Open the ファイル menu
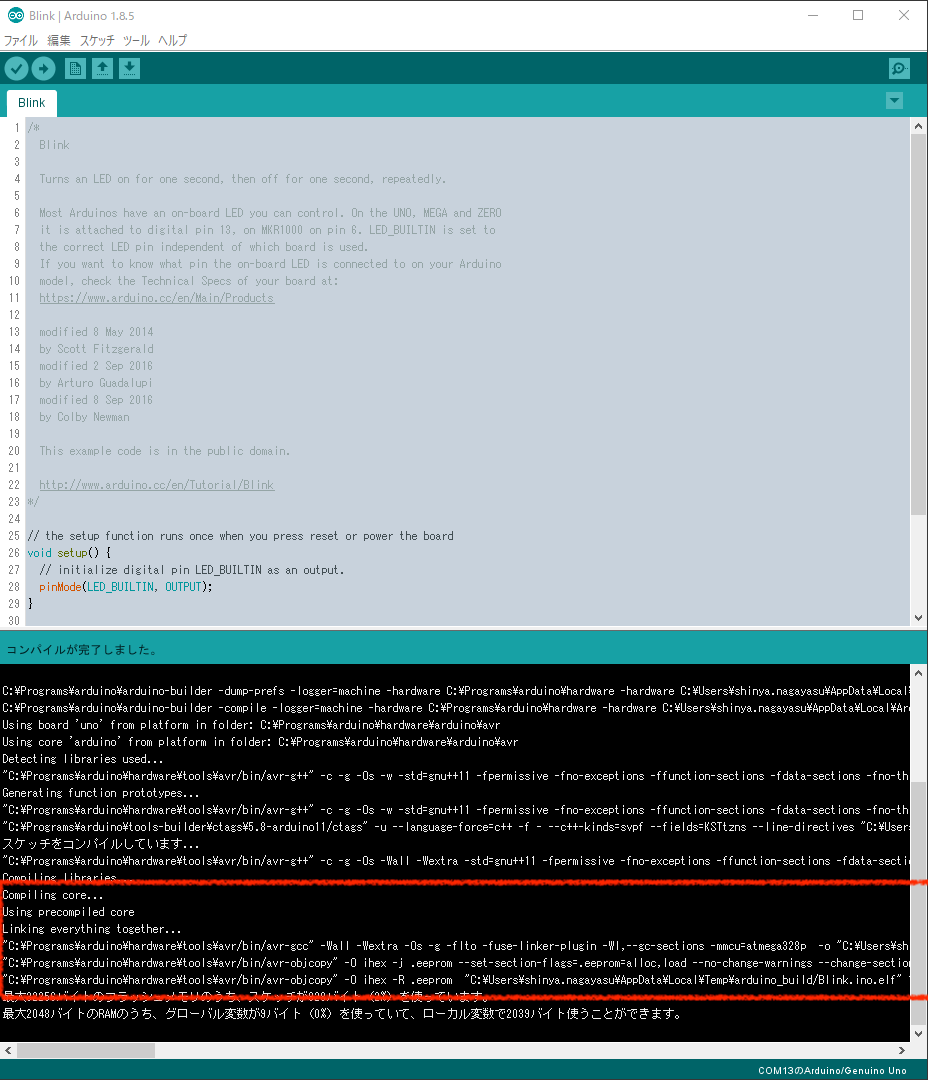 click(x=21, y=41)
